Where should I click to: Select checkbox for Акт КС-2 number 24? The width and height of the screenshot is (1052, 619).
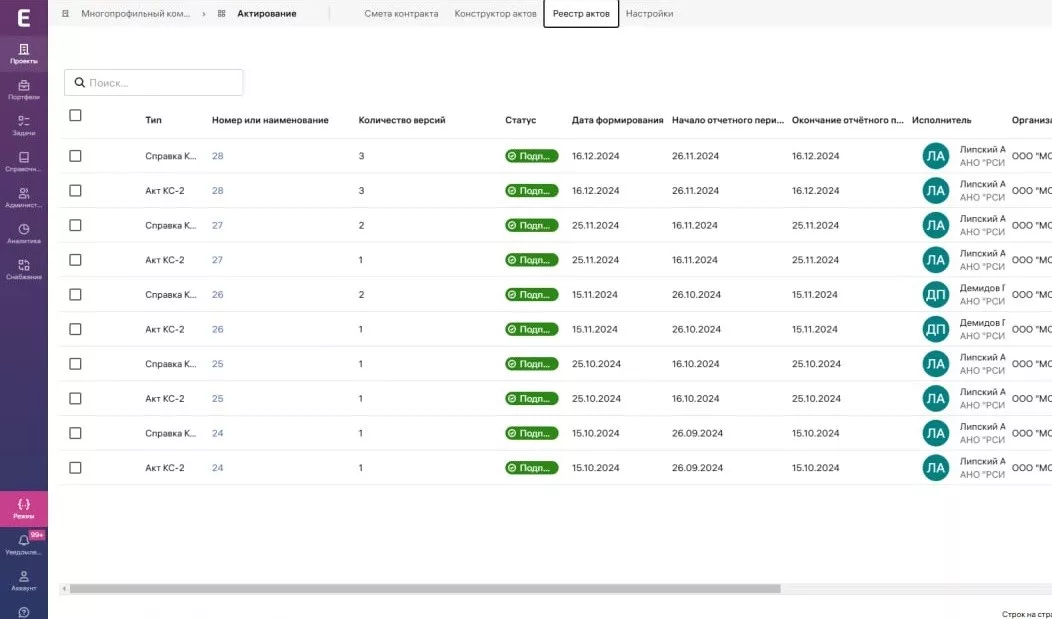75,468
